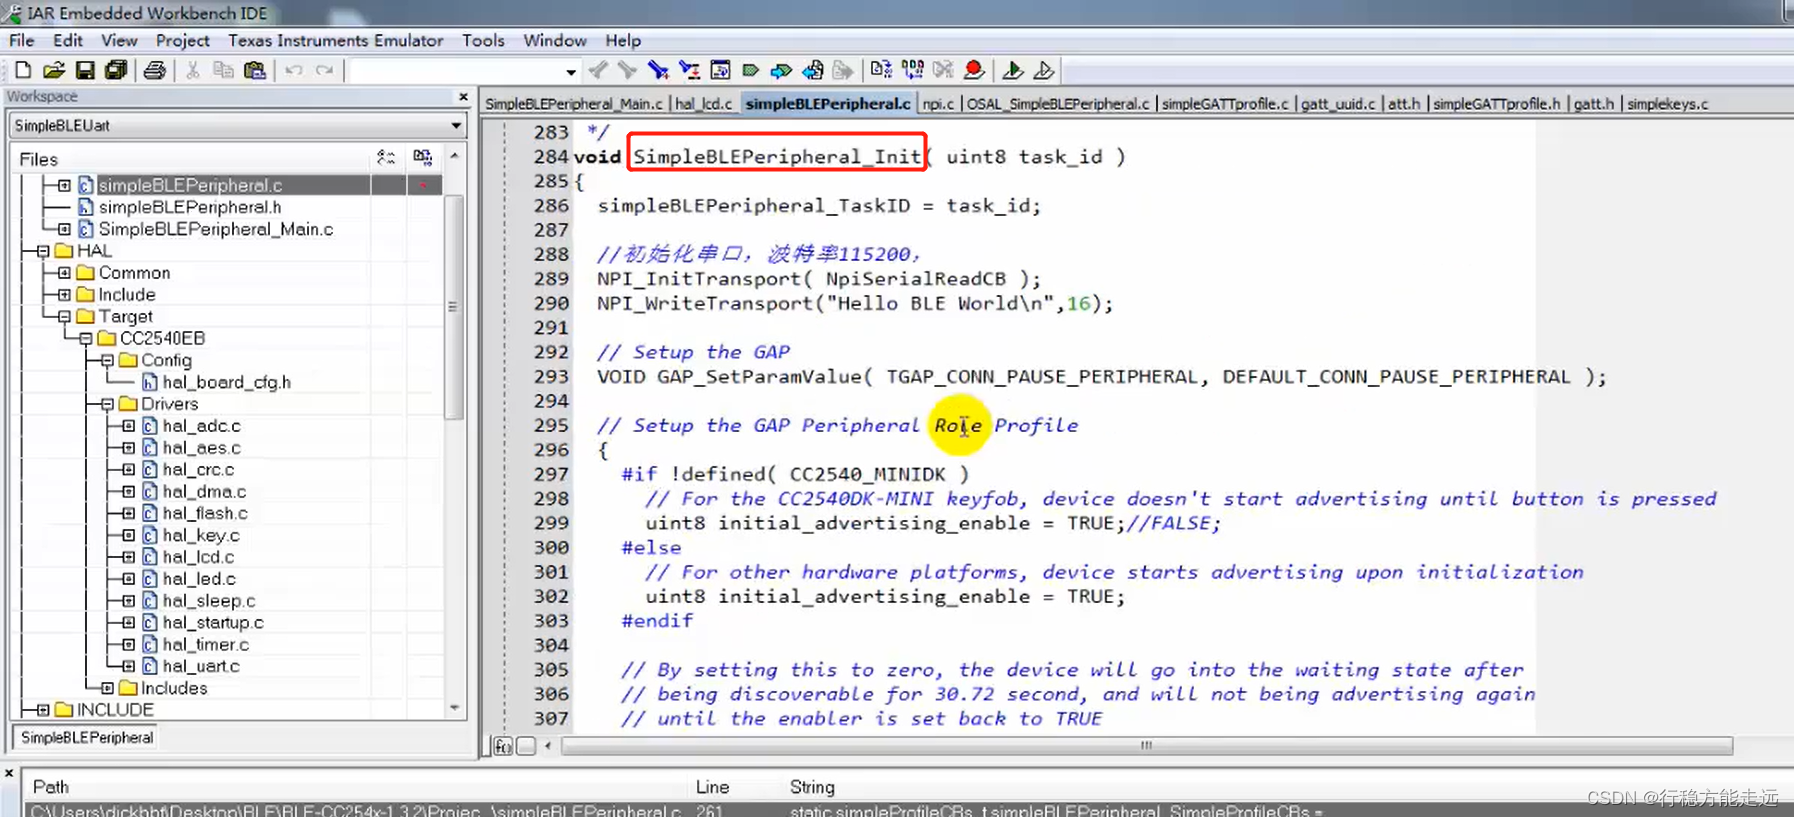Close the bottom messages panel
The image size is (1794, 817).
pyautogui.click(x=9, y=773)
